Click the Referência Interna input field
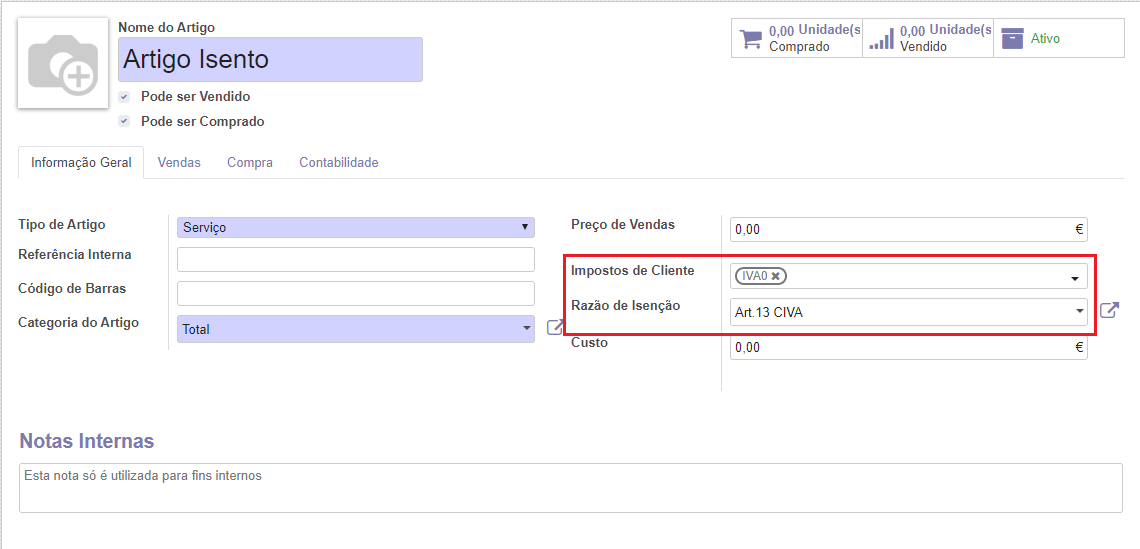This screenshot has width=1140, height=549. click(x=355, y=260)
